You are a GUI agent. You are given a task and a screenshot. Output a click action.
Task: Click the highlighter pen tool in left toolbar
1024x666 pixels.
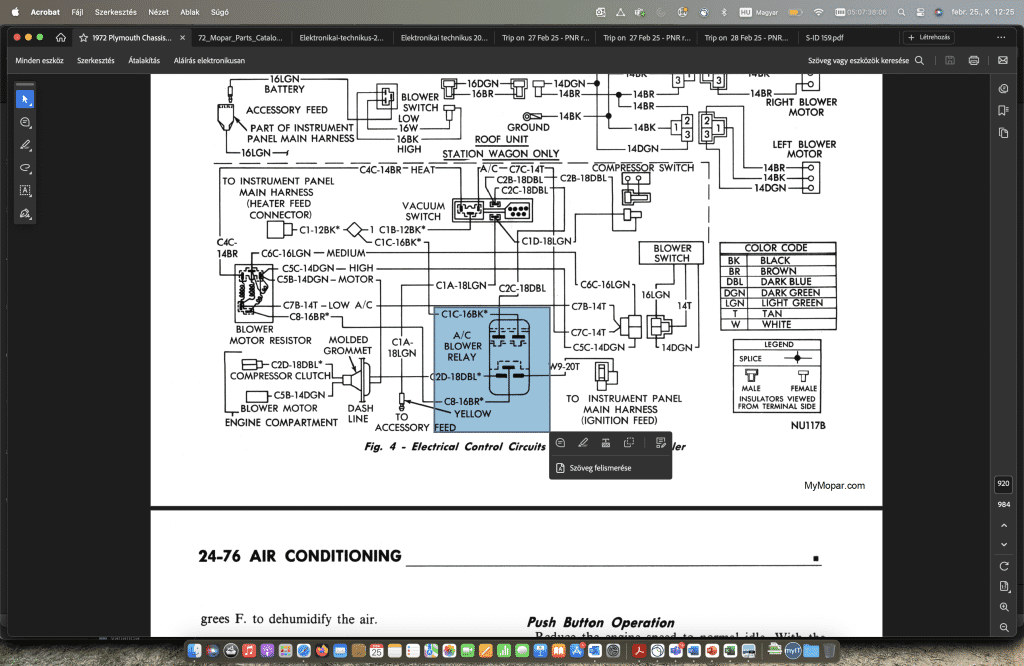coord(25,145)
